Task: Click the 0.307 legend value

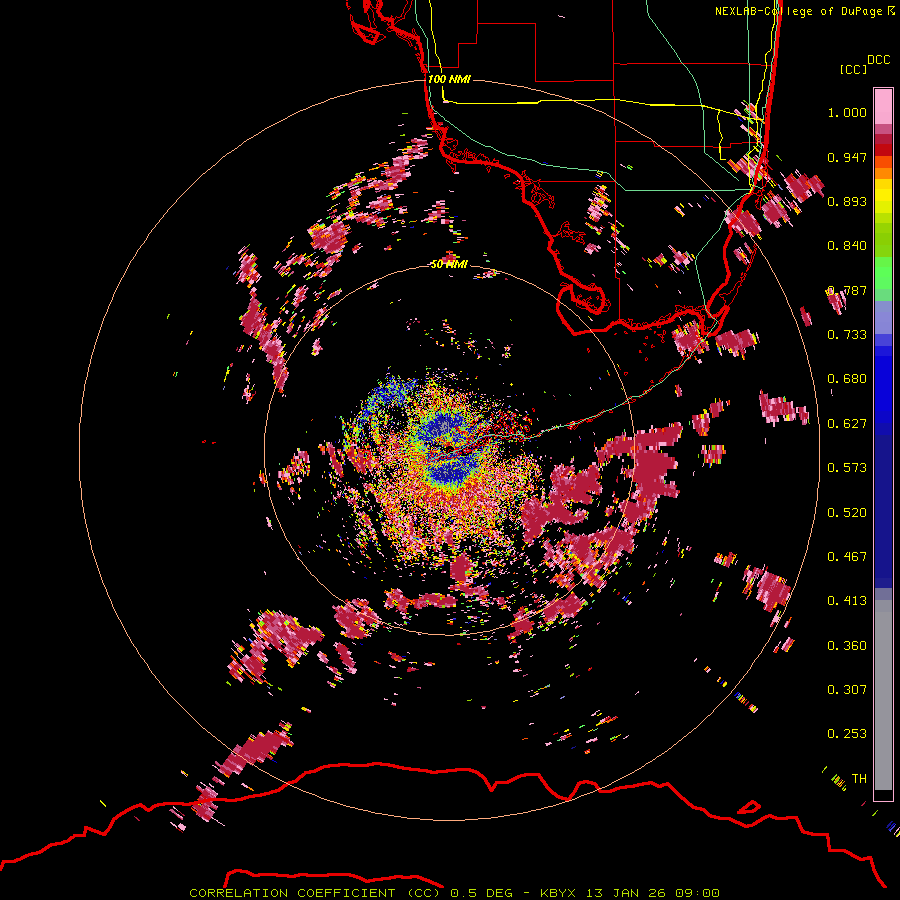Action: point(847,689)
